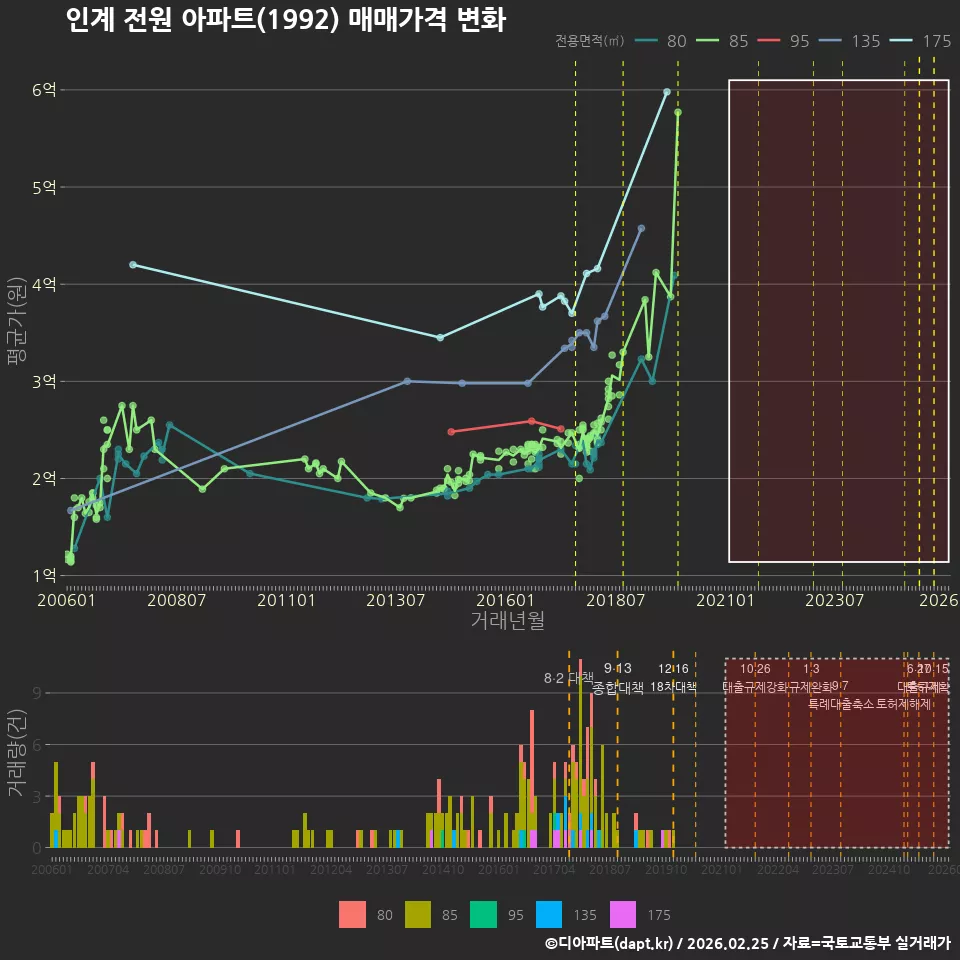Select the 95 red line legend entry at top

[784, 41]
